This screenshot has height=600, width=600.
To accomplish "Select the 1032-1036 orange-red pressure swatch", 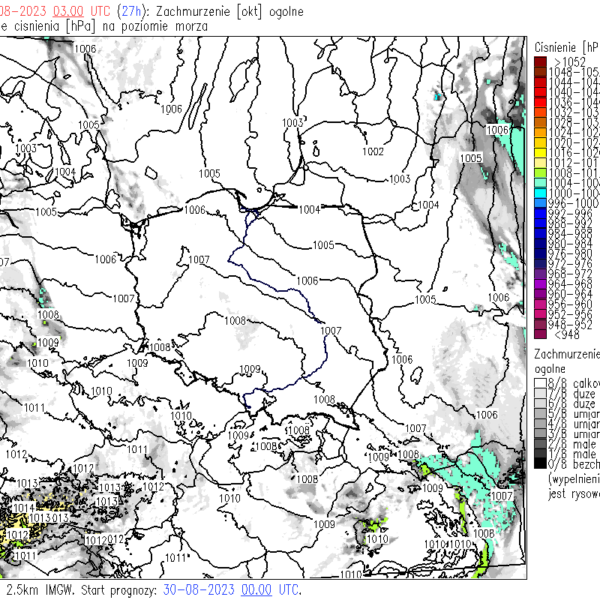I will tap(541, 112).
